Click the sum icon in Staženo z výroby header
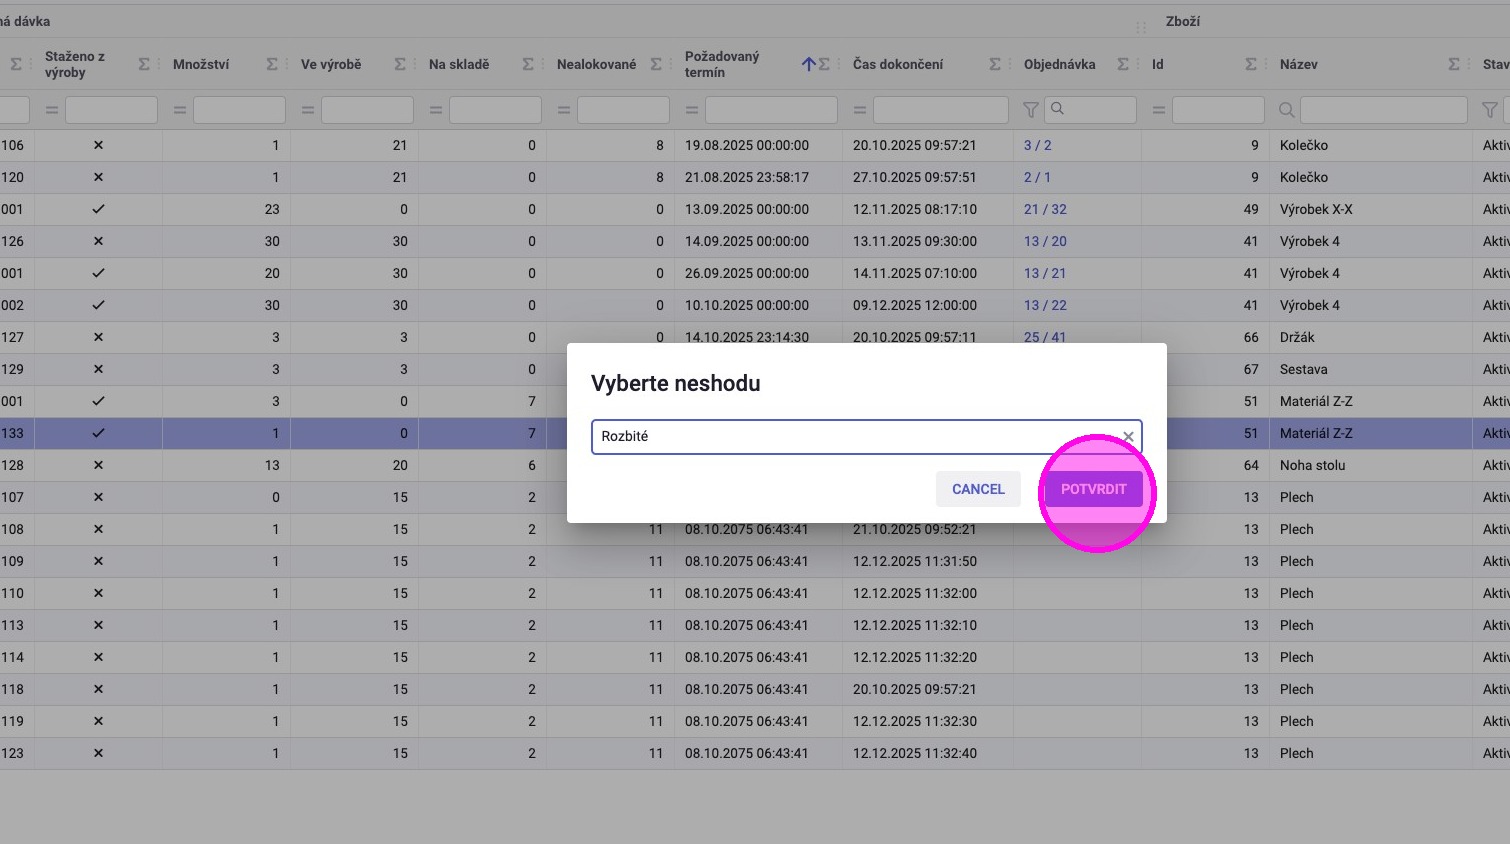 (144, 64)
